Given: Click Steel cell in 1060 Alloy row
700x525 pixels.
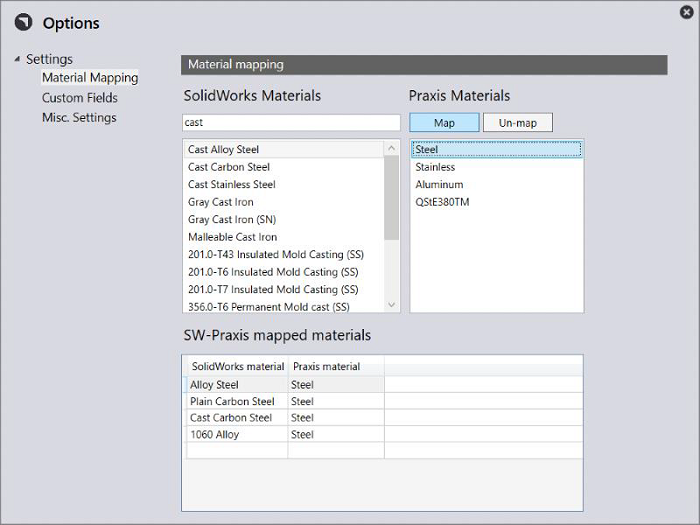Looking at the screenshot, I should point(336,434).
